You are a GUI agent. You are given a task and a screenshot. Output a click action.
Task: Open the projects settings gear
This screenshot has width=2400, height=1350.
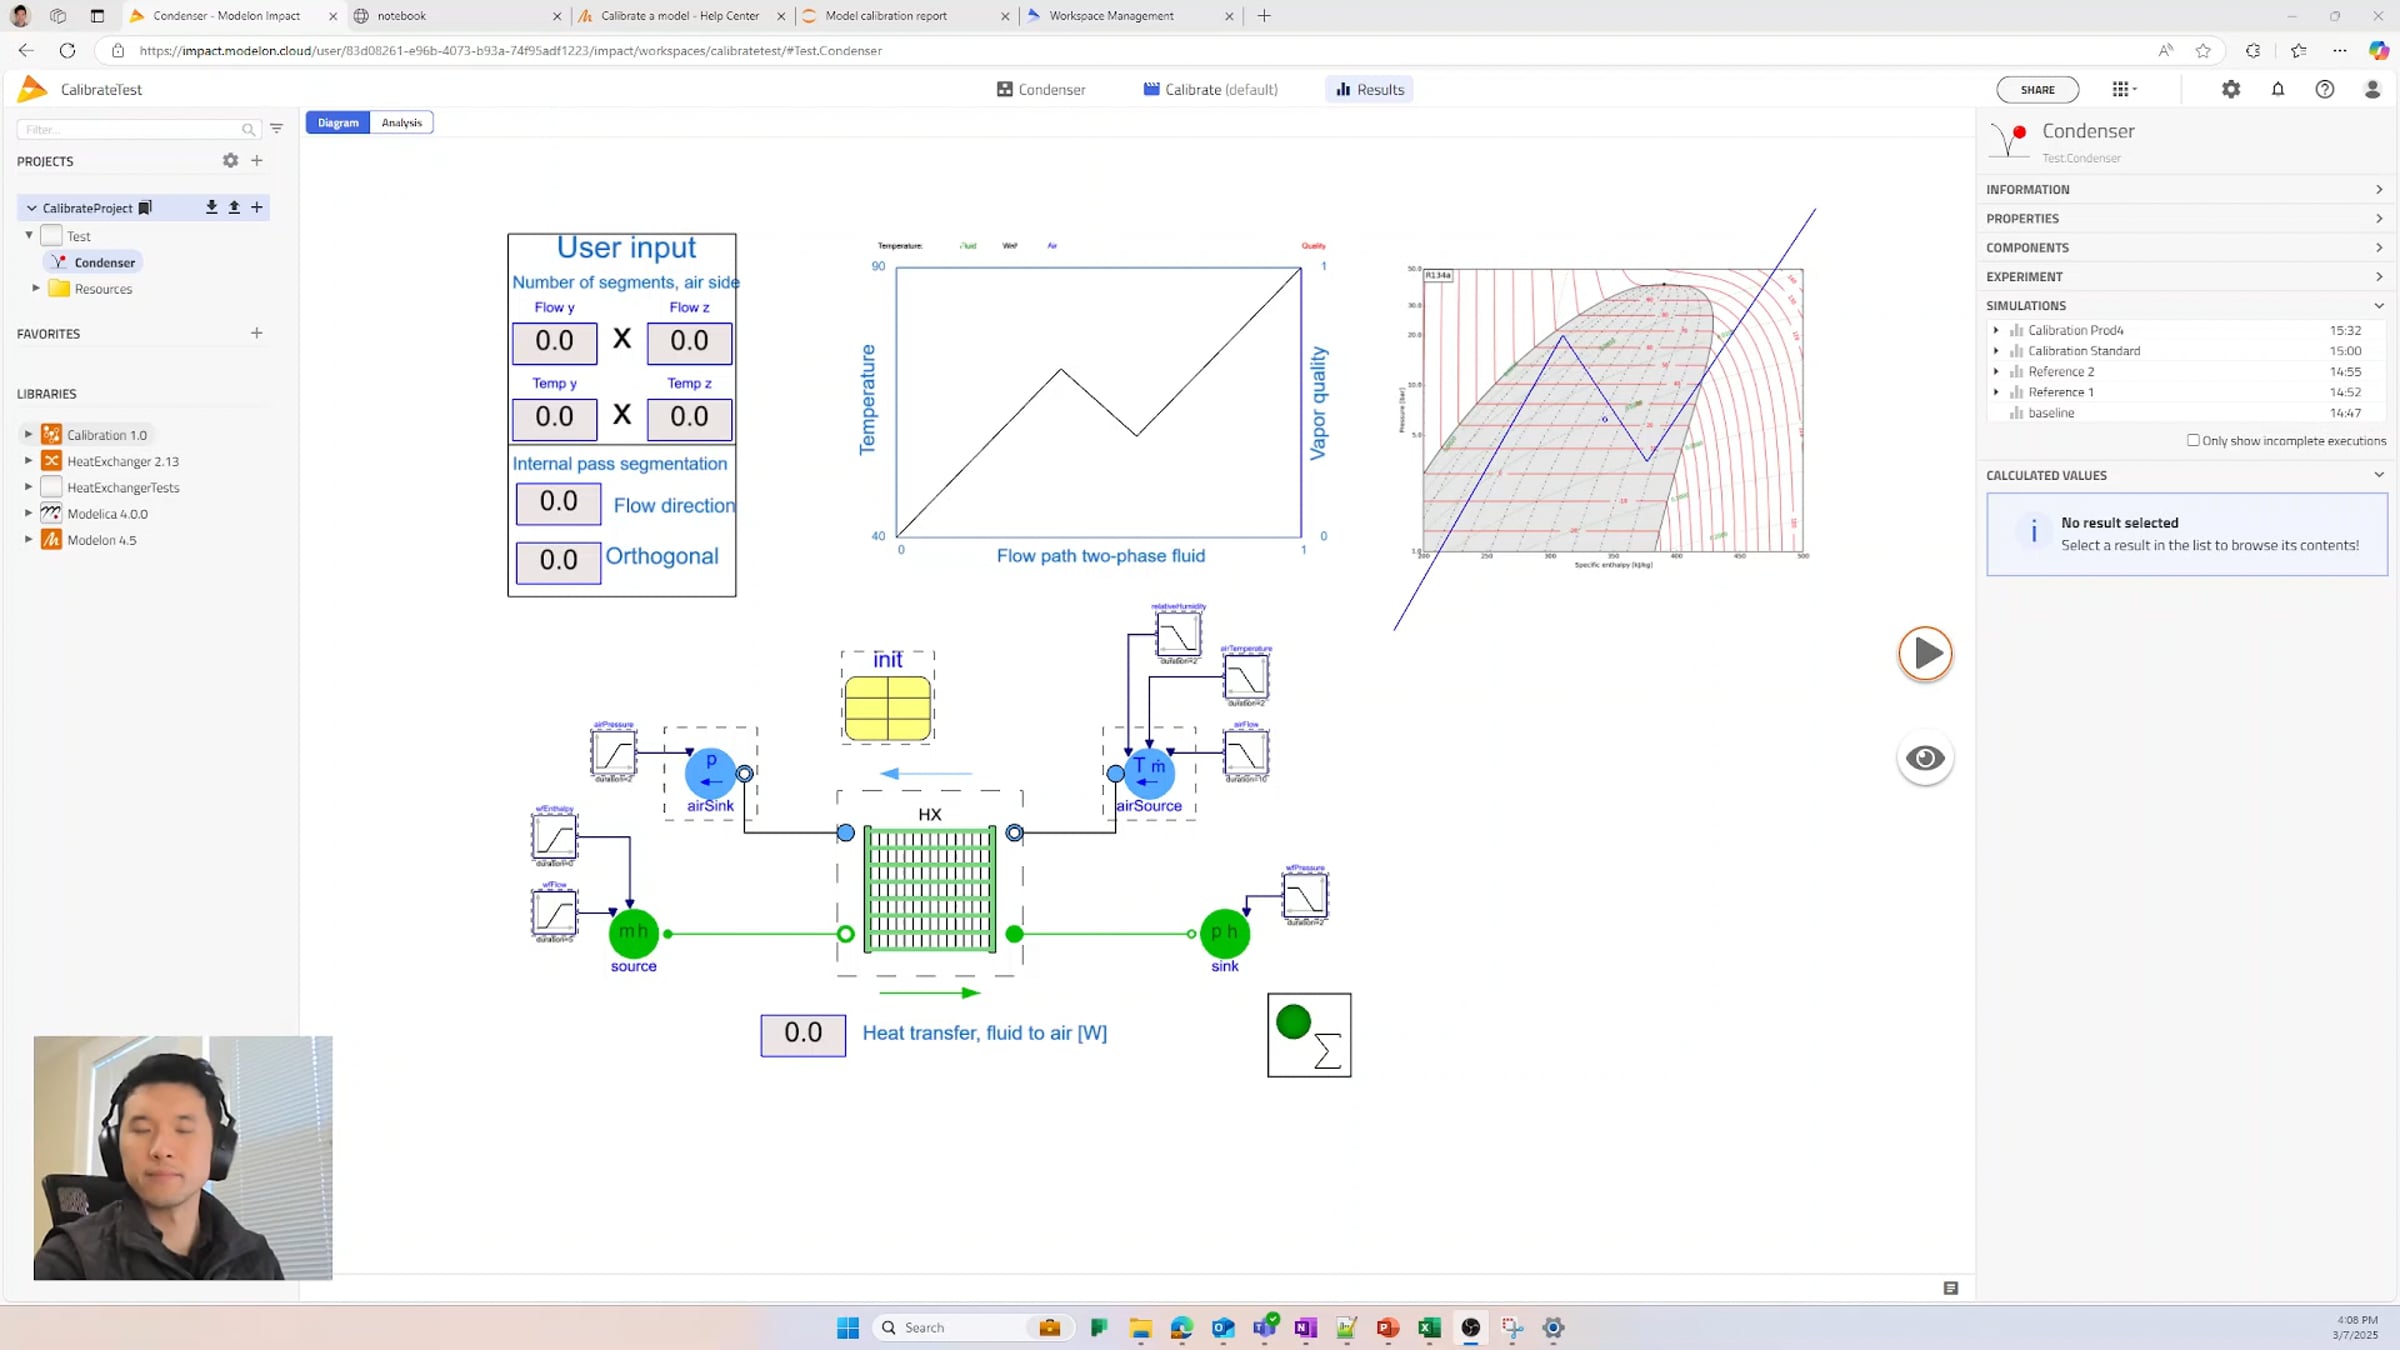click(230, 160)
